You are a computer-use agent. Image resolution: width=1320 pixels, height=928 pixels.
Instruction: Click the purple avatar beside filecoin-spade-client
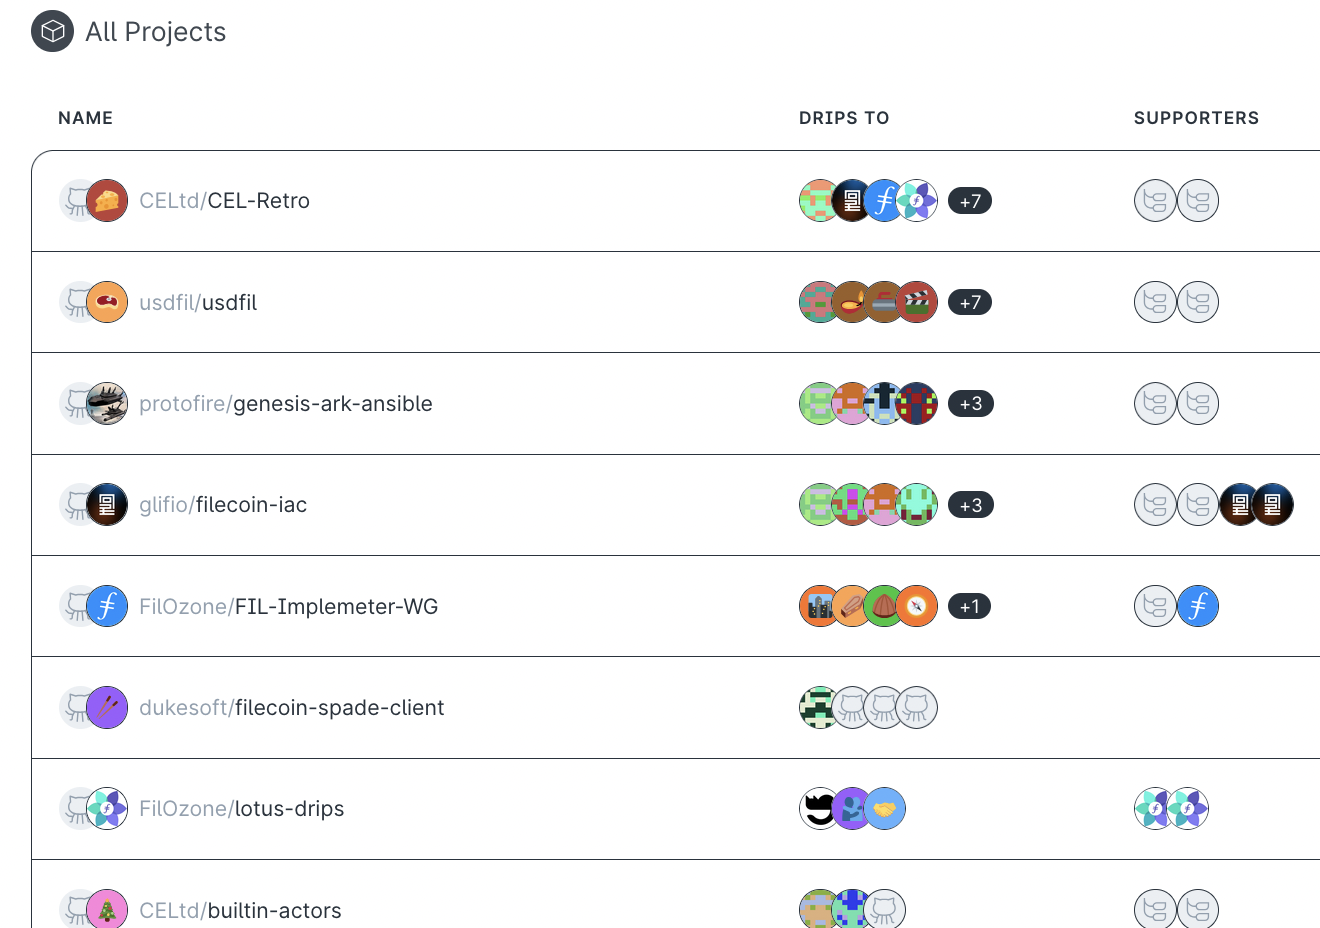click(107, 708)
